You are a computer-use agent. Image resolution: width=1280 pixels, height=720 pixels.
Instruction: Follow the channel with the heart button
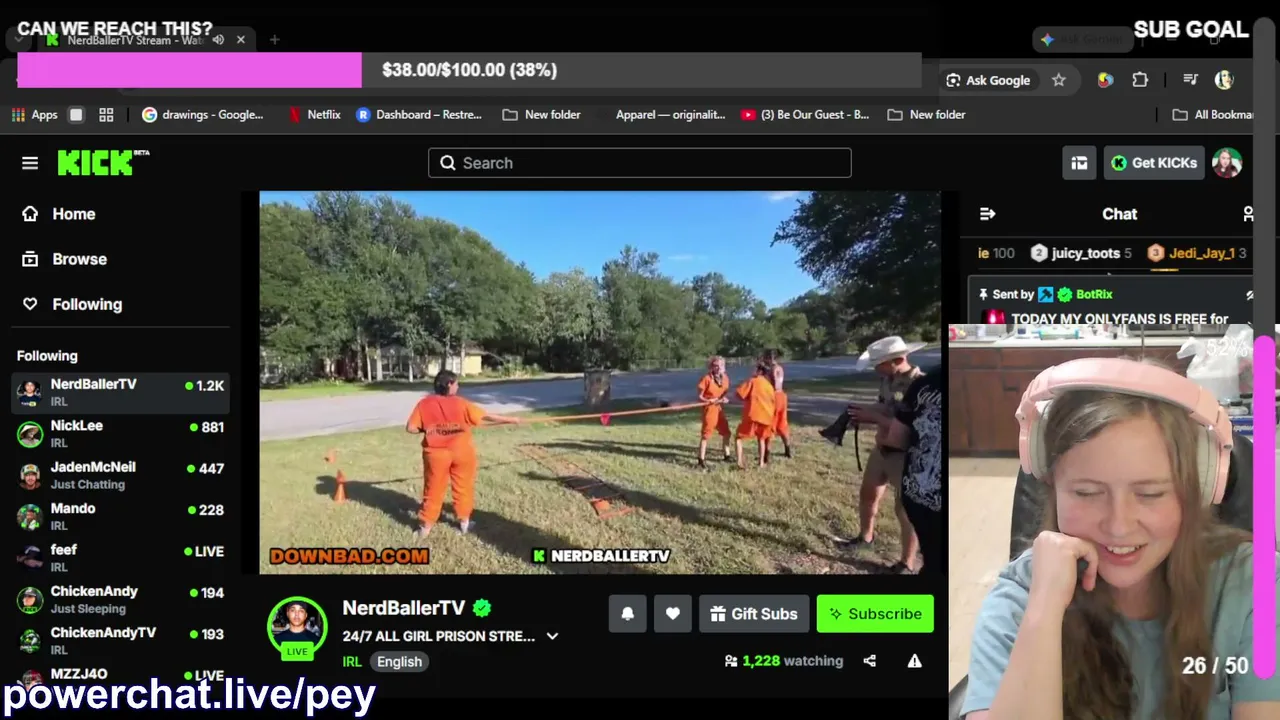pos(673,614)
